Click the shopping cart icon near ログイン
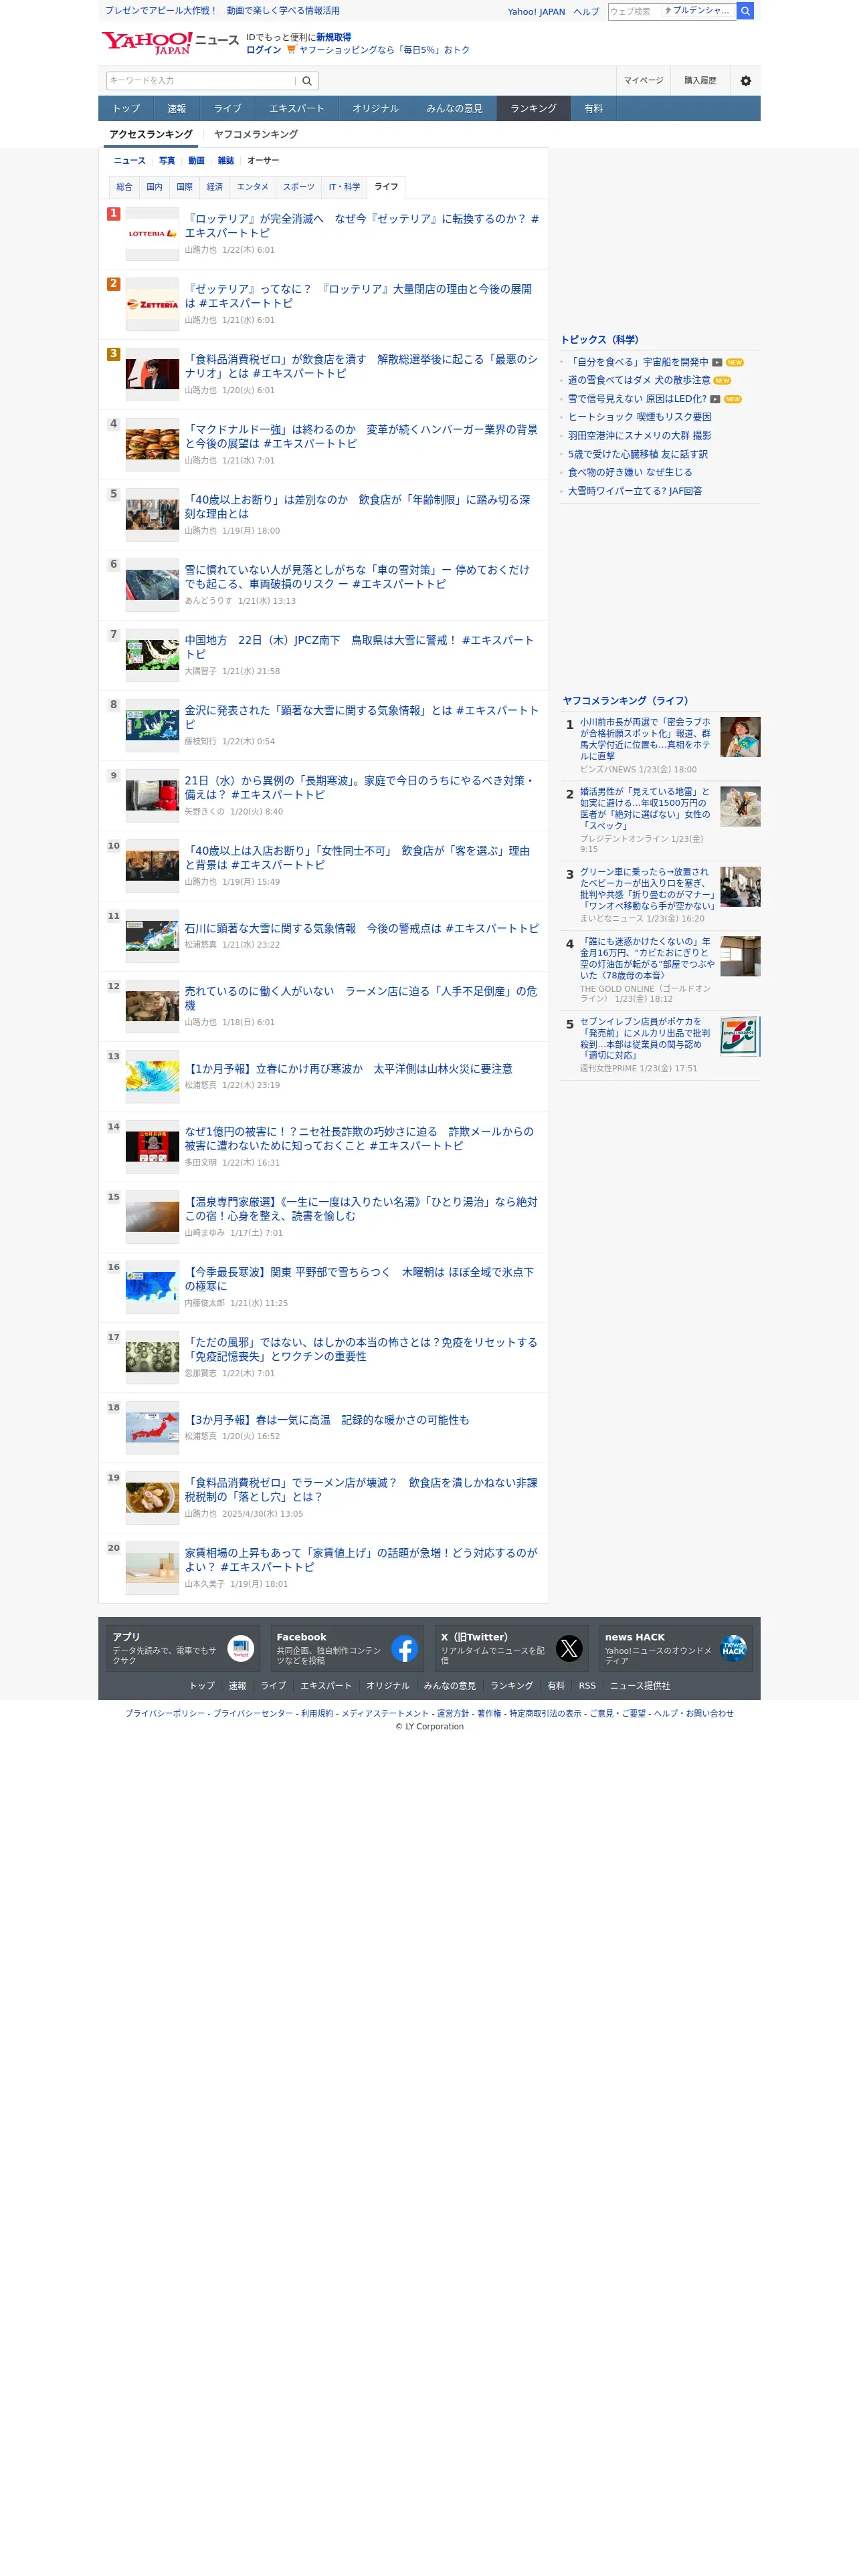859x2576 pixels. tap(291, 50)
